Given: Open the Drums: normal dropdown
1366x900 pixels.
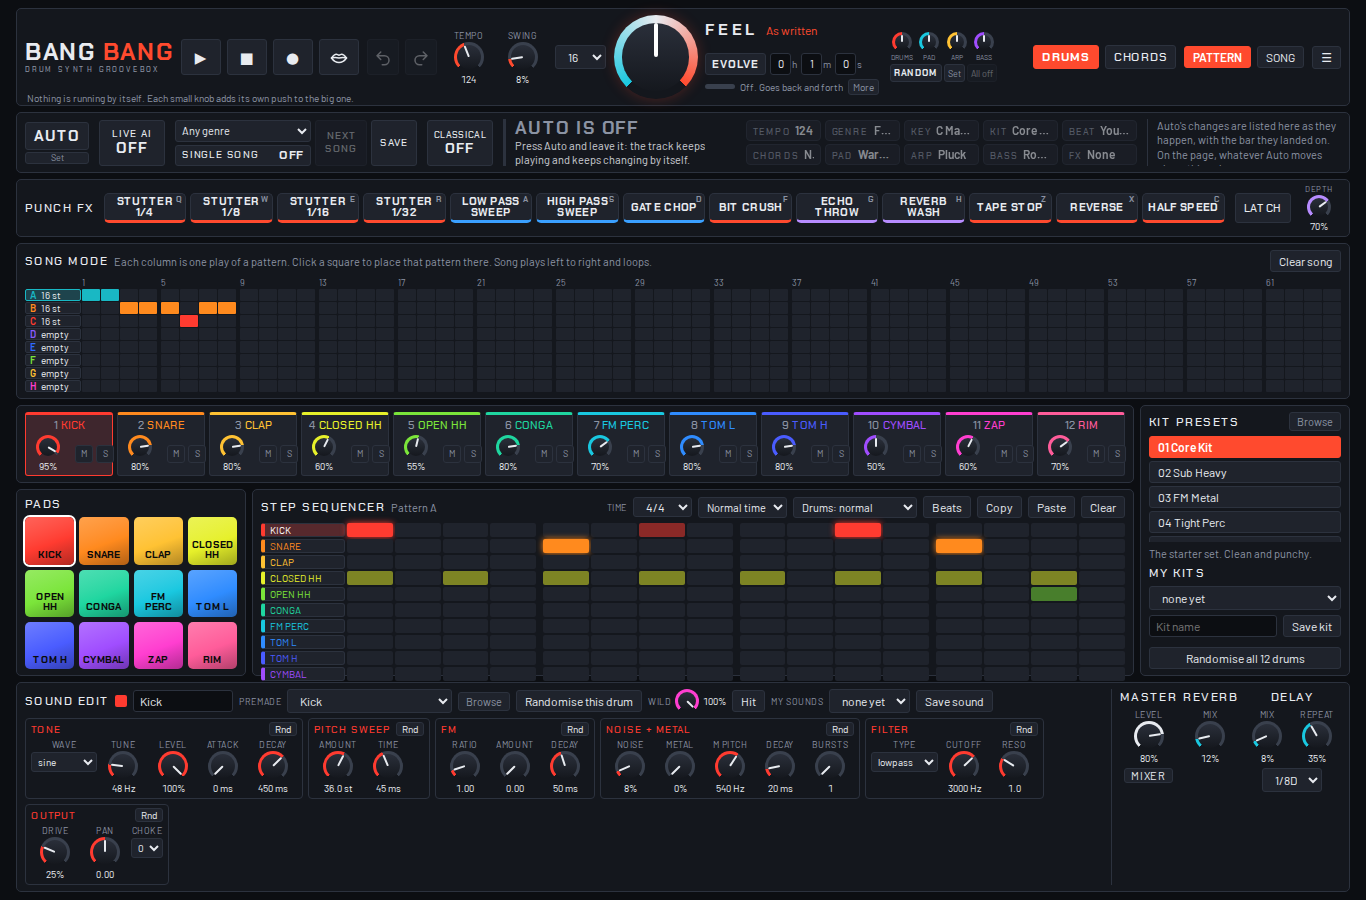Looking at the screenshot, I should click(x=854, y=508).
